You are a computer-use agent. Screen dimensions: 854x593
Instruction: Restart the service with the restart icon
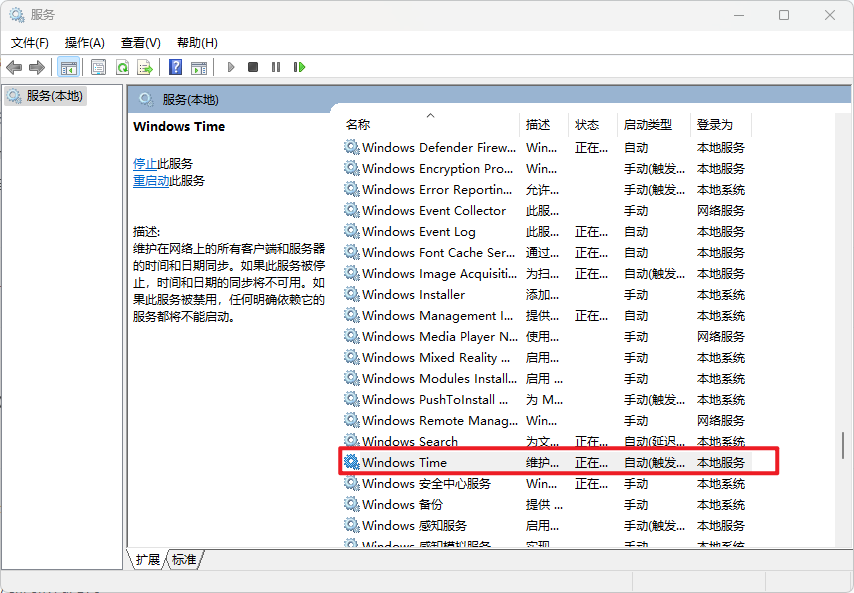299,67
